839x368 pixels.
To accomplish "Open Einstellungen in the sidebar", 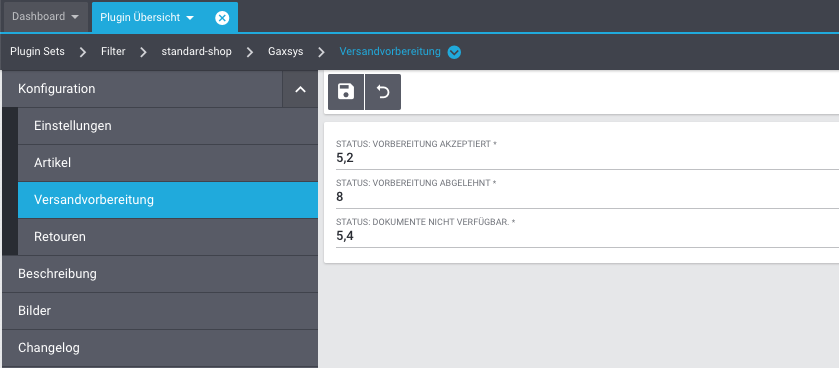I will tap(168, 126).
